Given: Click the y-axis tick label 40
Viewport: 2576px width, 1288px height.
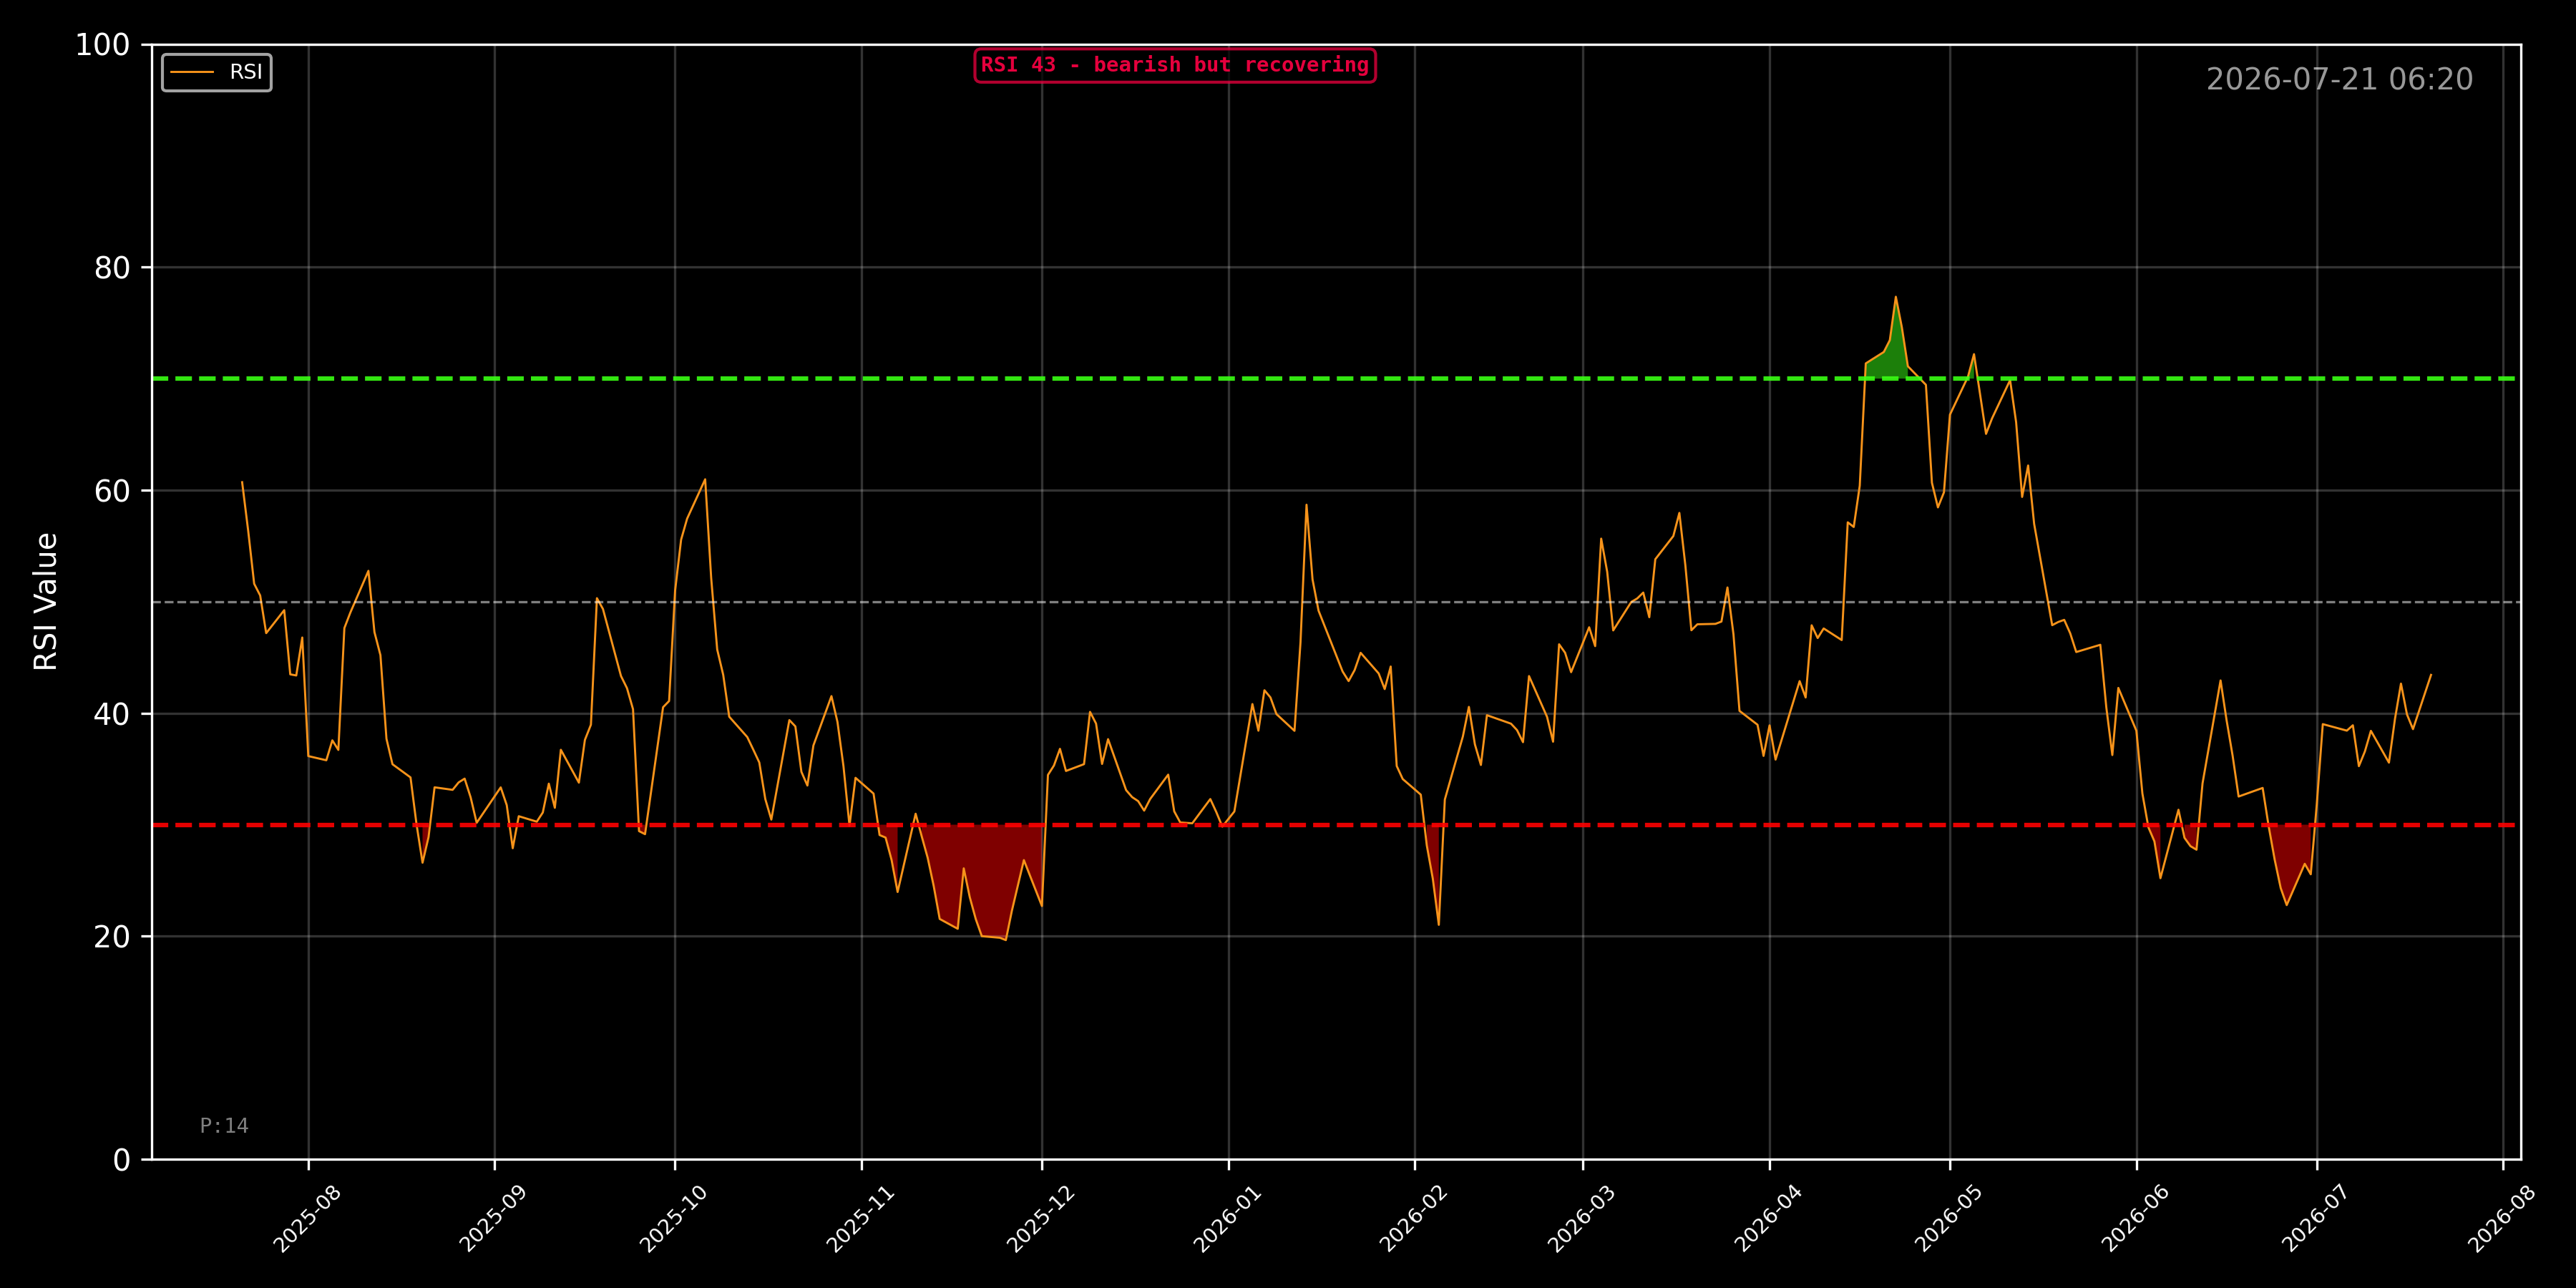Looking at the screenshot, I should [112, 714].
